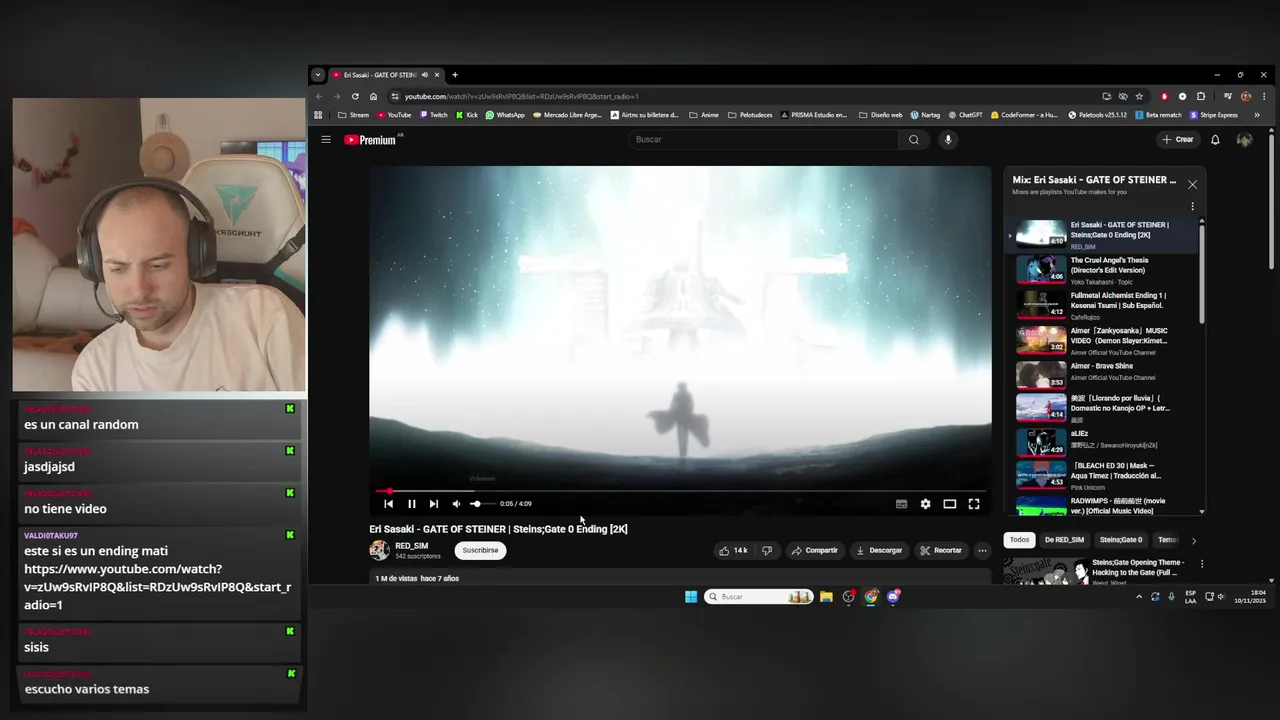Open the Chrome extensions puzzle icon
Viewport: 1280px width, 720px height.
click(1201, 97)
